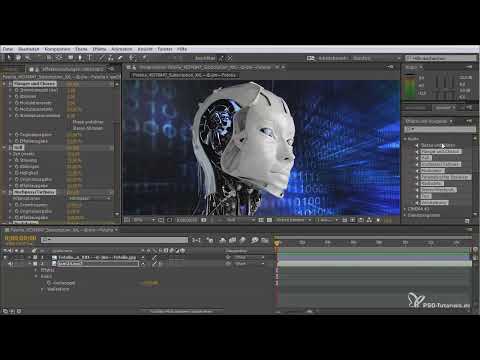The width and height of the screenshot is (480, 360).
Task: Select the Zoom magnifier tool
Action: (x=28, y=58)
